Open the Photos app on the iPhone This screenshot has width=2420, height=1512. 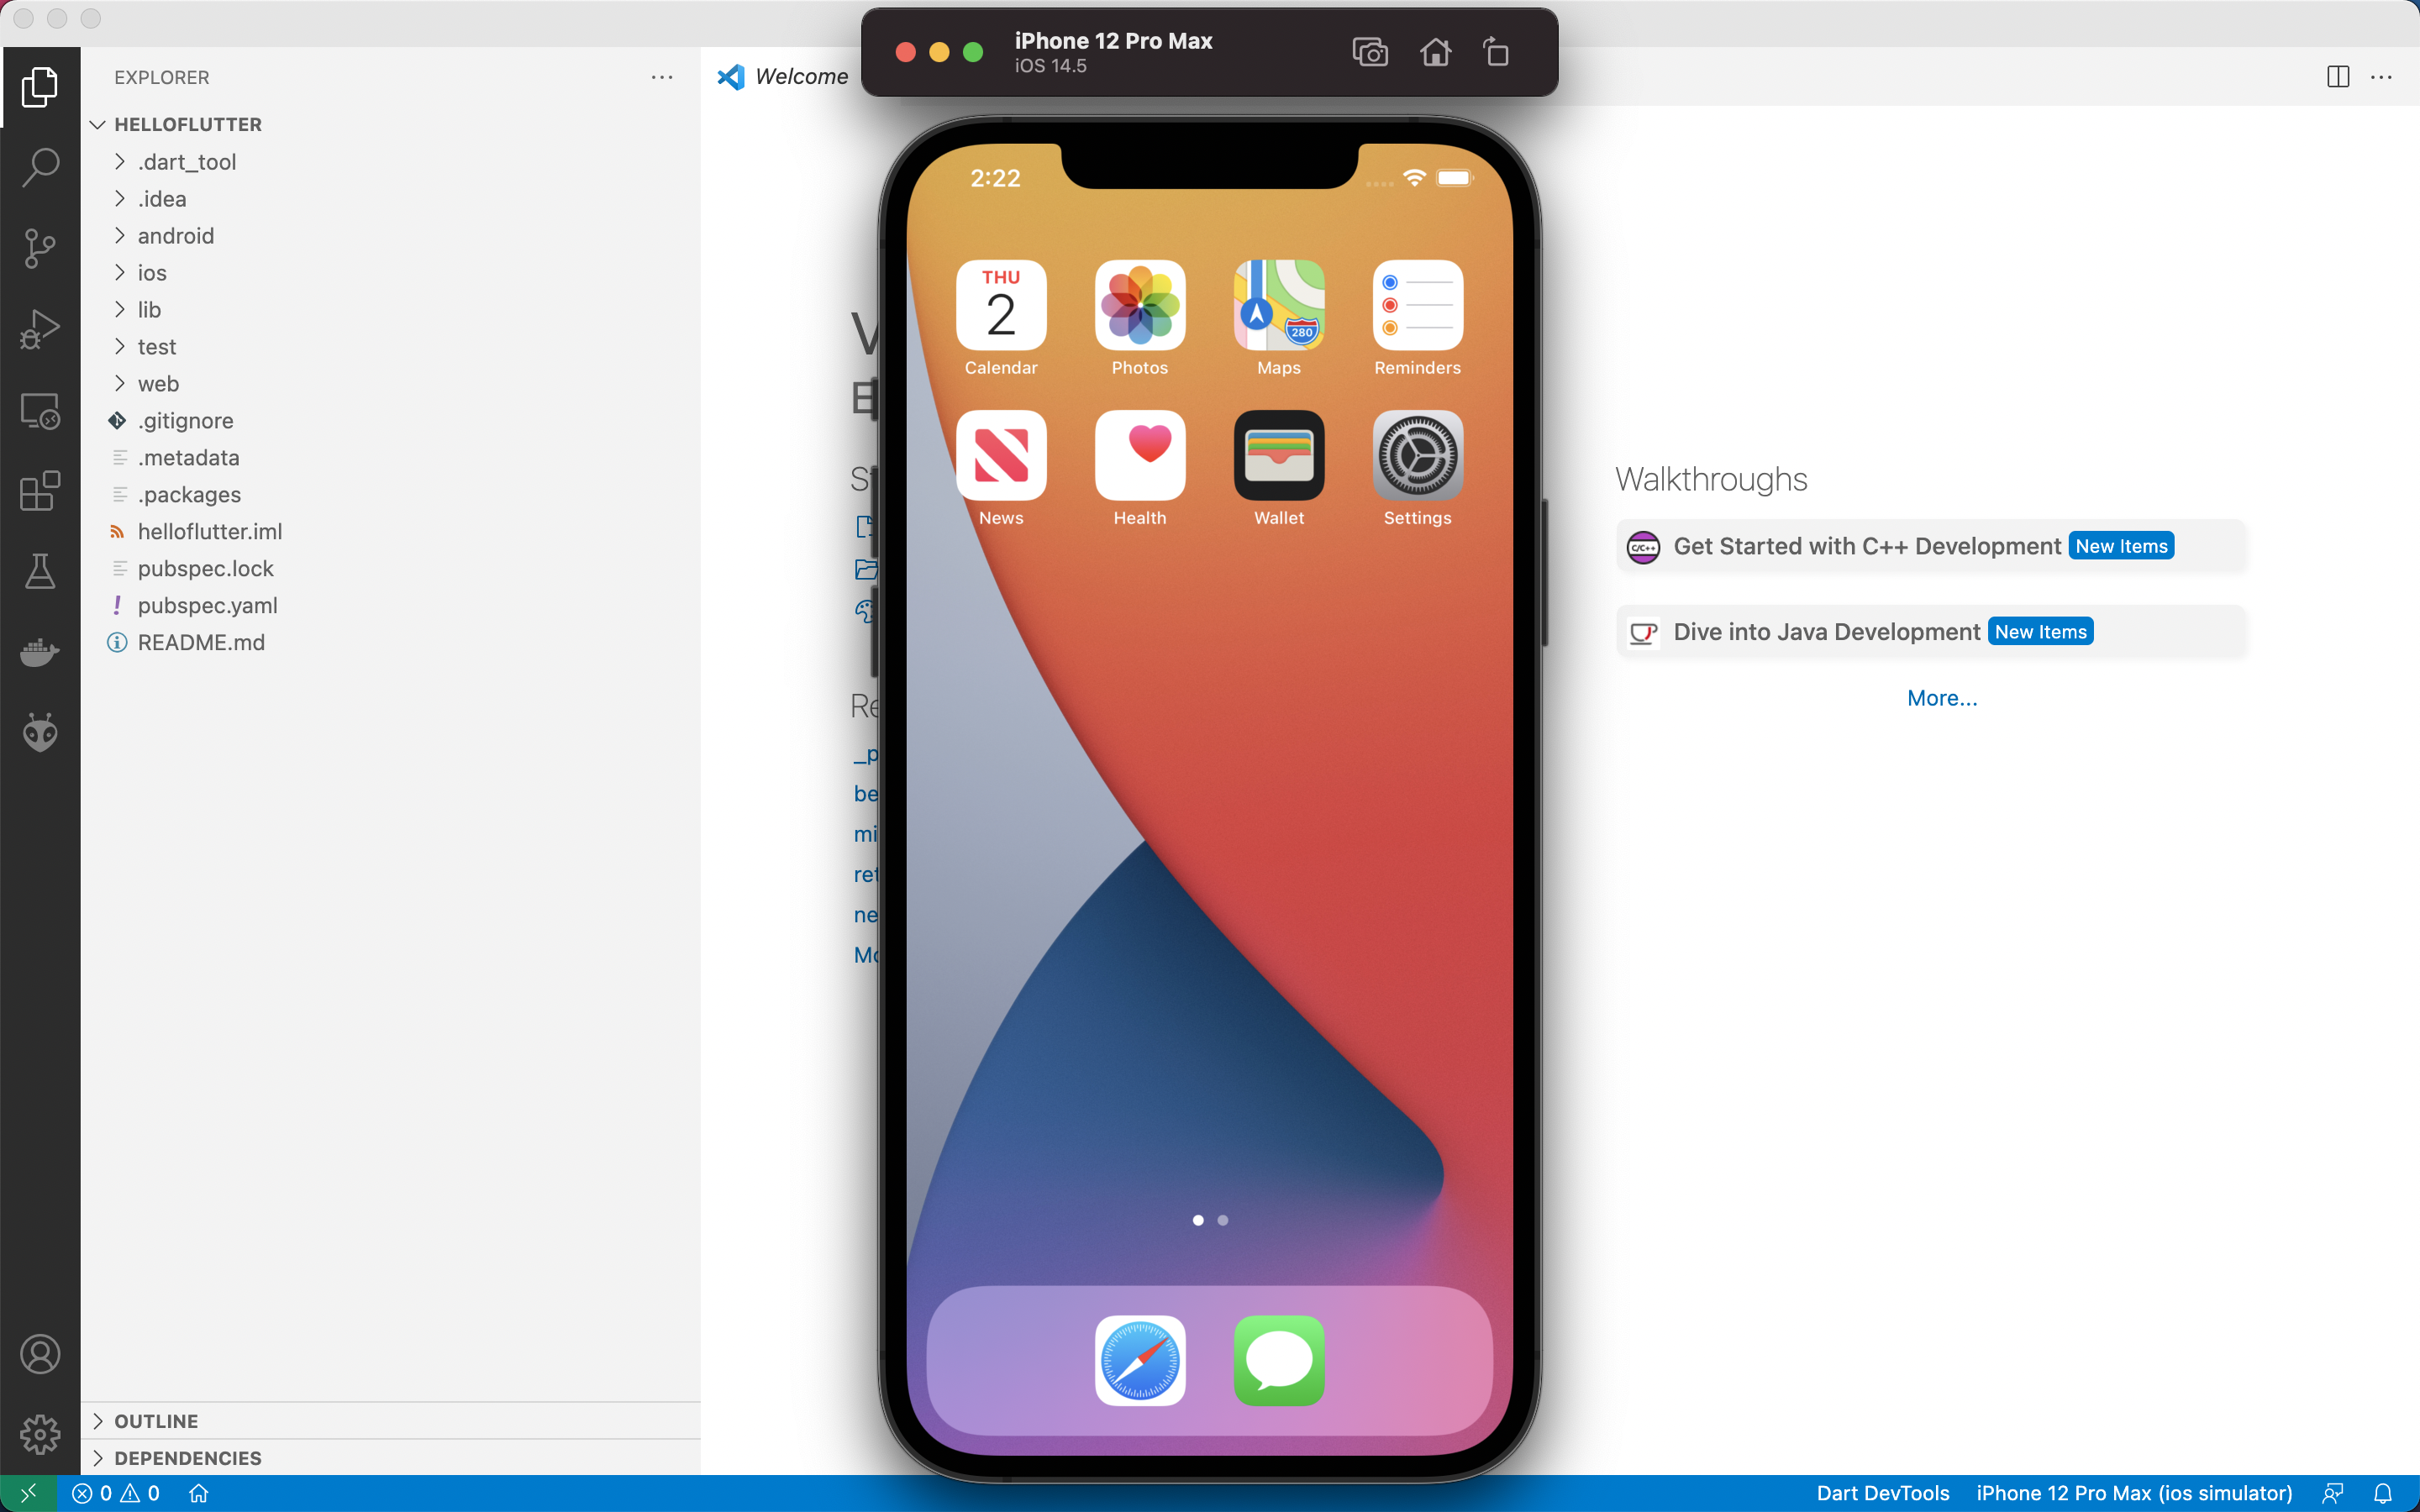pyautogui.click(x=1140, y=305)
